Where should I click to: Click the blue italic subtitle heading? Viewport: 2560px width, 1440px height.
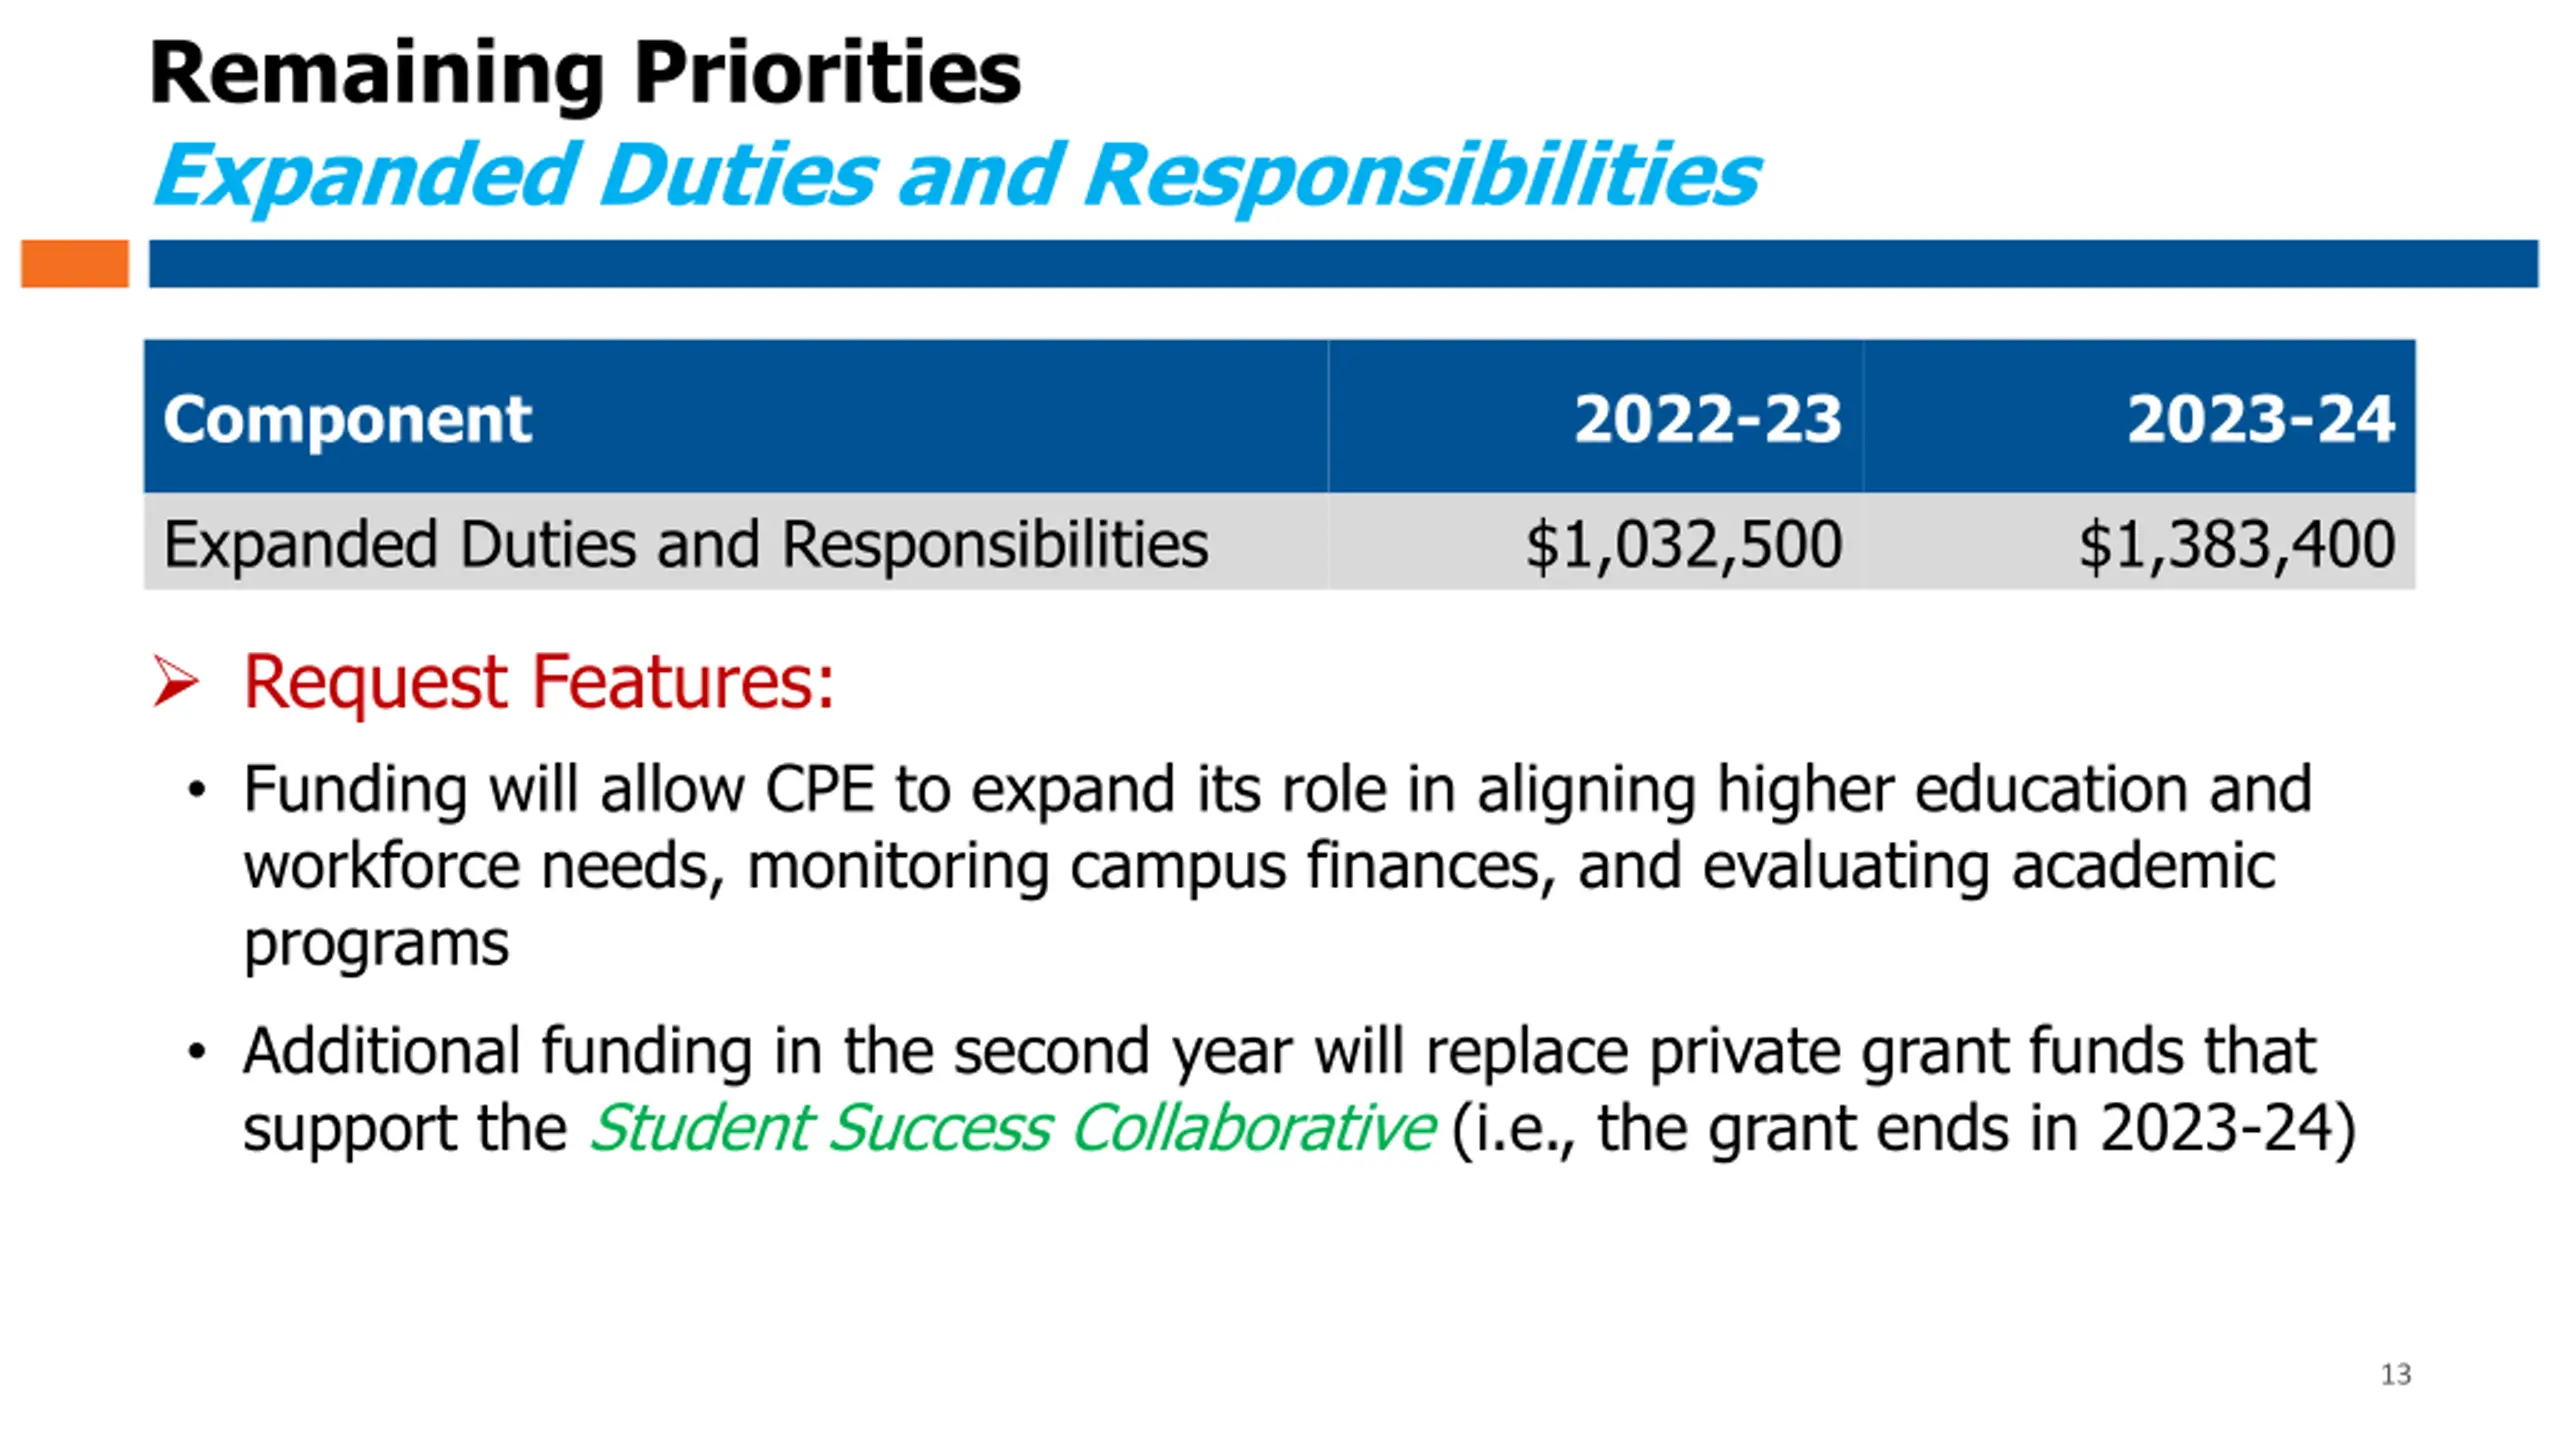point(955,175)
